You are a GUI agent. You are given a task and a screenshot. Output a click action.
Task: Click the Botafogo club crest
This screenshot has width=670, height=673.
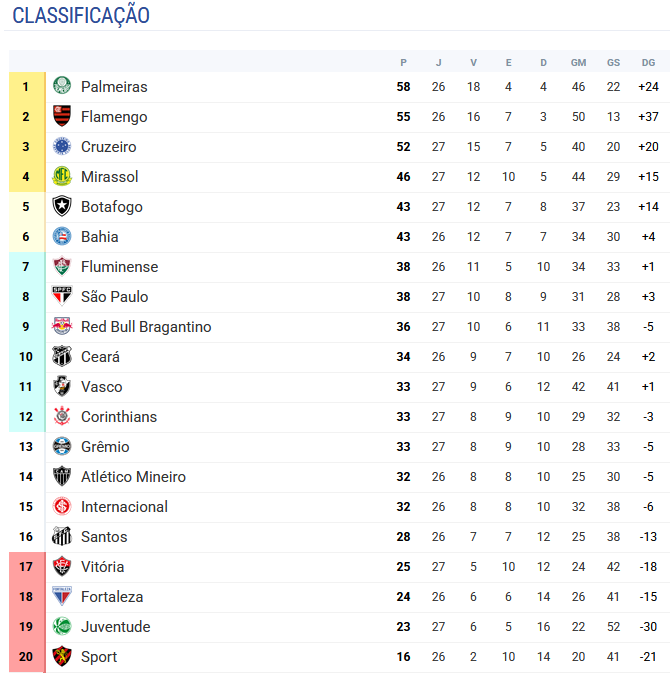(x=62, y=207)
